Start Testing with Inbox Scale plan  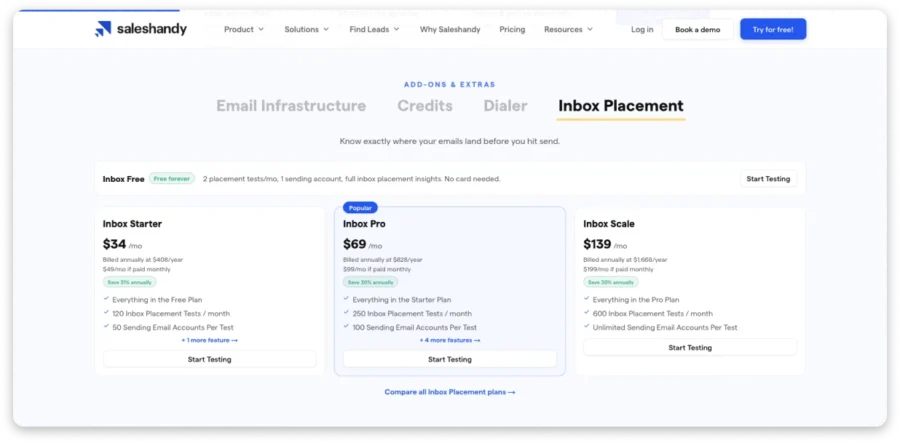point(690,348)
